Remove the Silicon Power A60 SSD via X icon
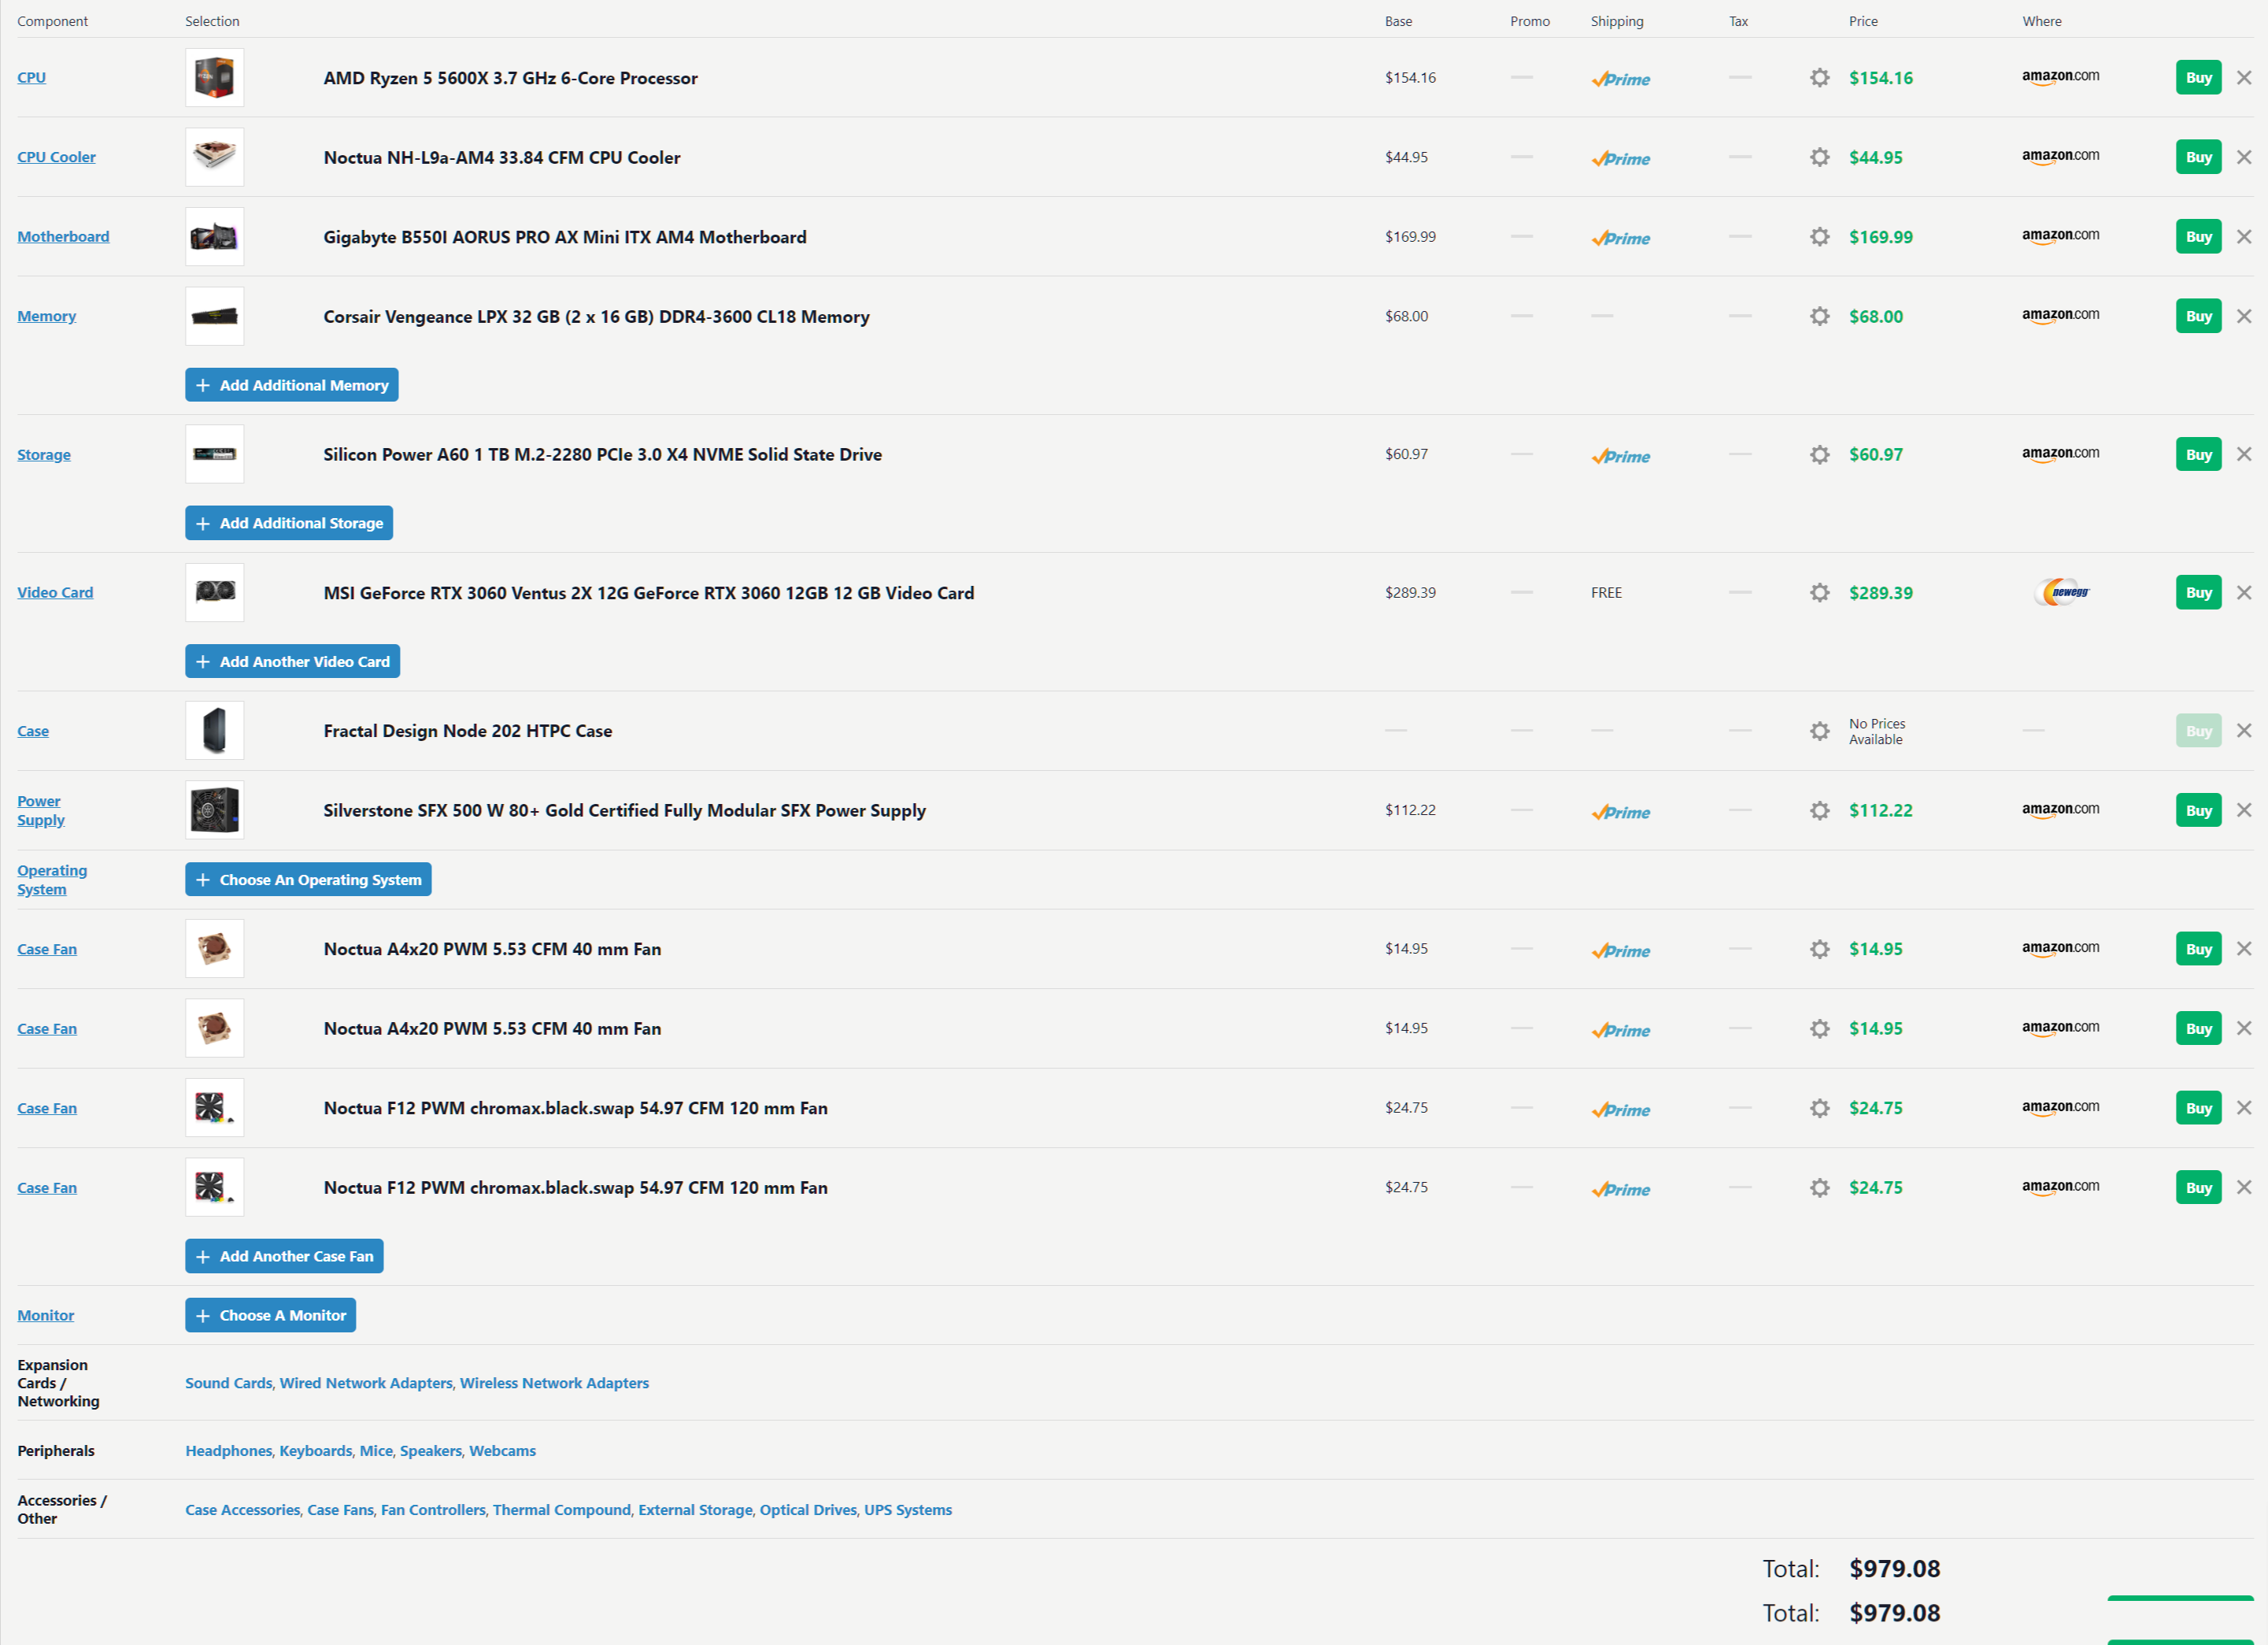Viewport: 2268px width, 1645px height. click(2244, 454)
